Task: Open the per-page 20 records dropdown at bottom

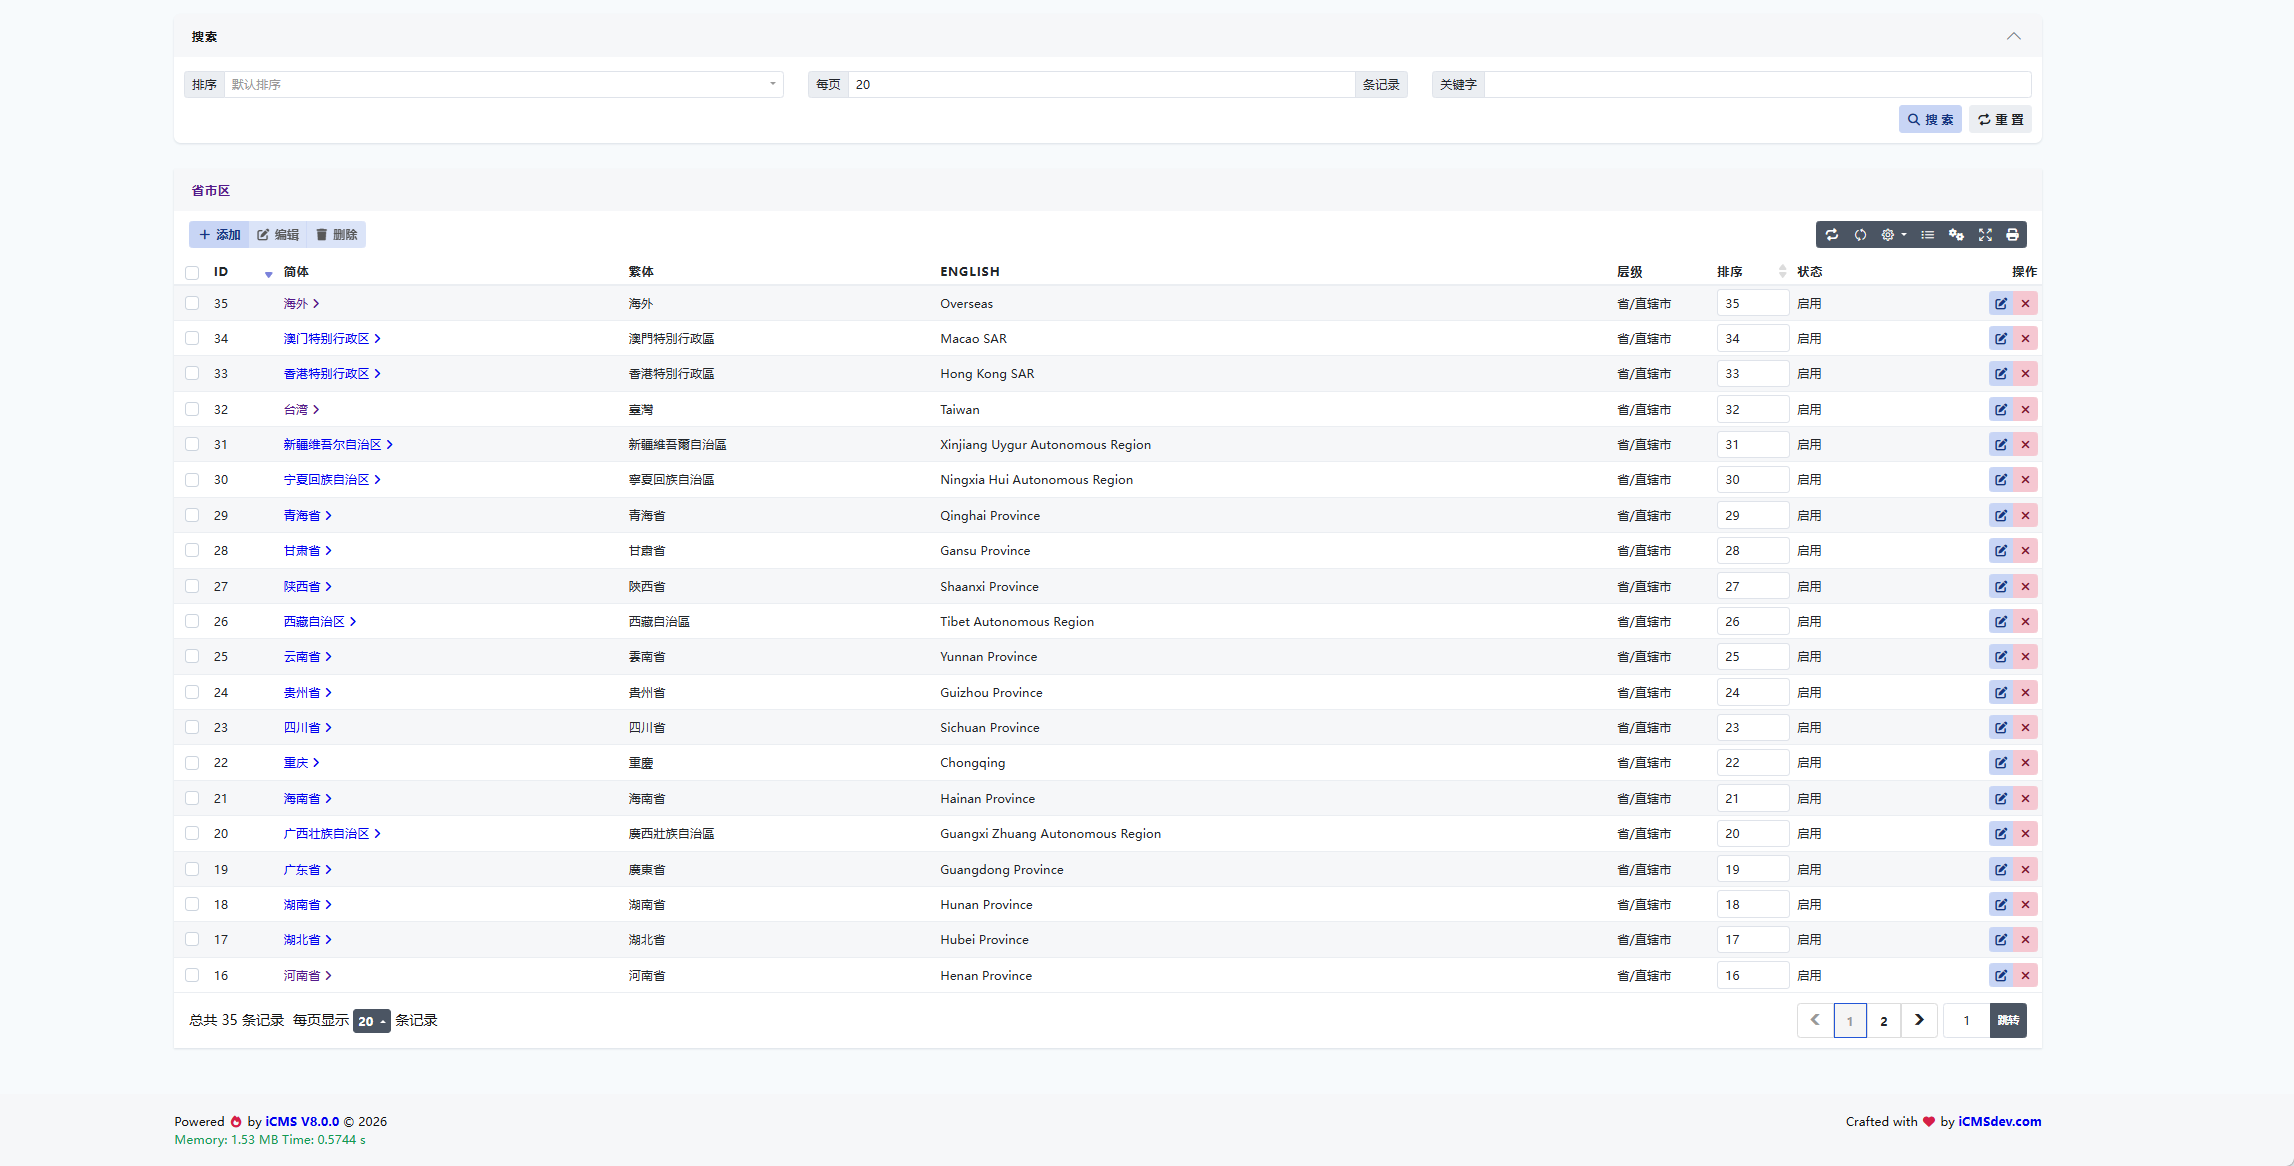Action: coord(371,1021)
